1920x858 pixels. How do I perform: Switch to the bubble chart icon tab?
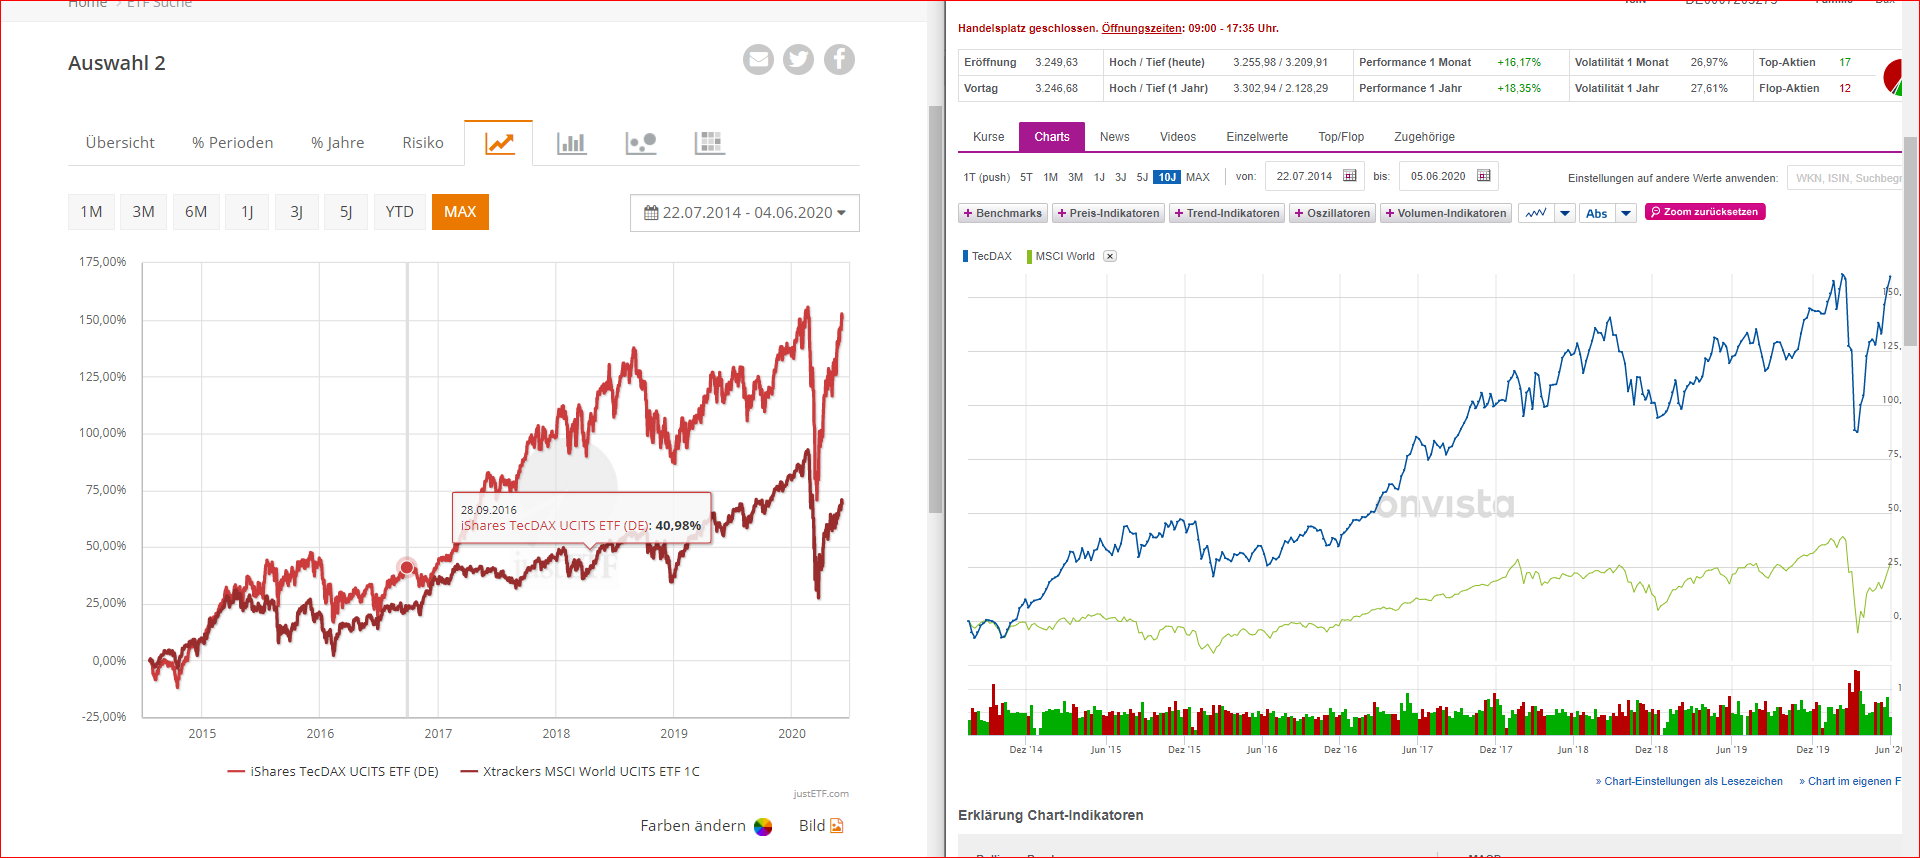(x=640, y=143)
